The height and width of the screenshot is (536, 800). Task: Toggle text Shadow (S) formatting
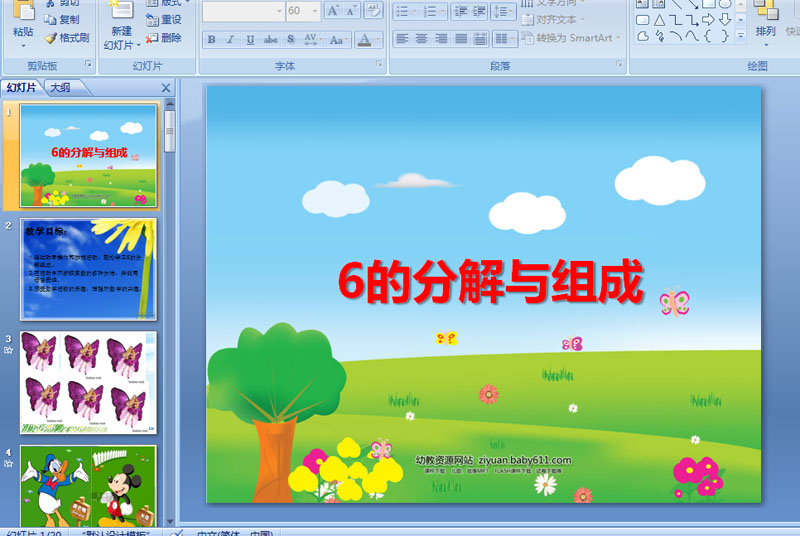(290, 39)
